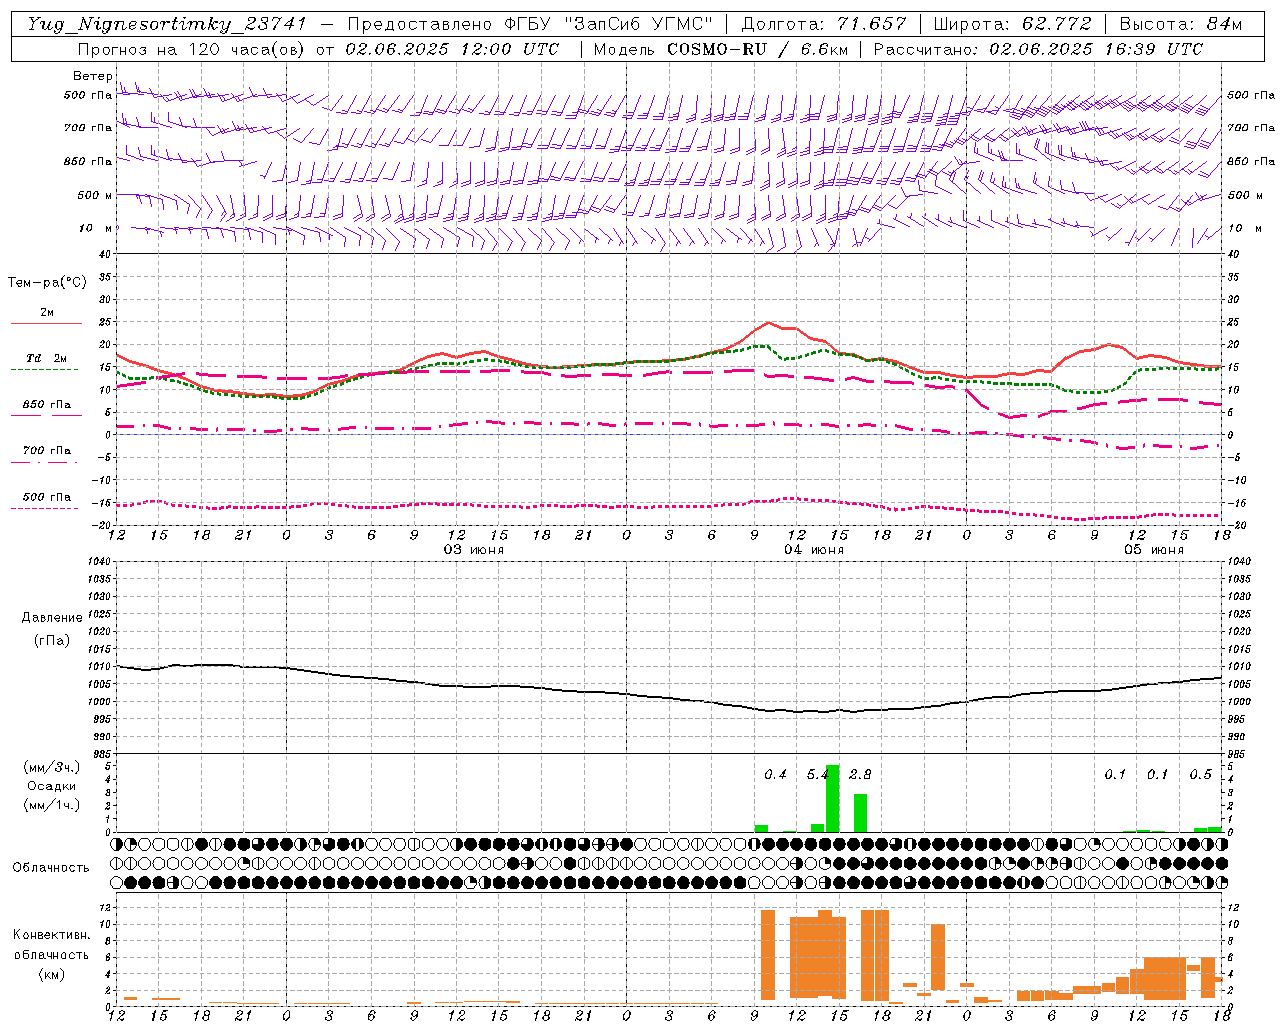1280x1024 pixels.
Task: Click the Td 2м dew point legend entry
Action: (x=46, y=362)
